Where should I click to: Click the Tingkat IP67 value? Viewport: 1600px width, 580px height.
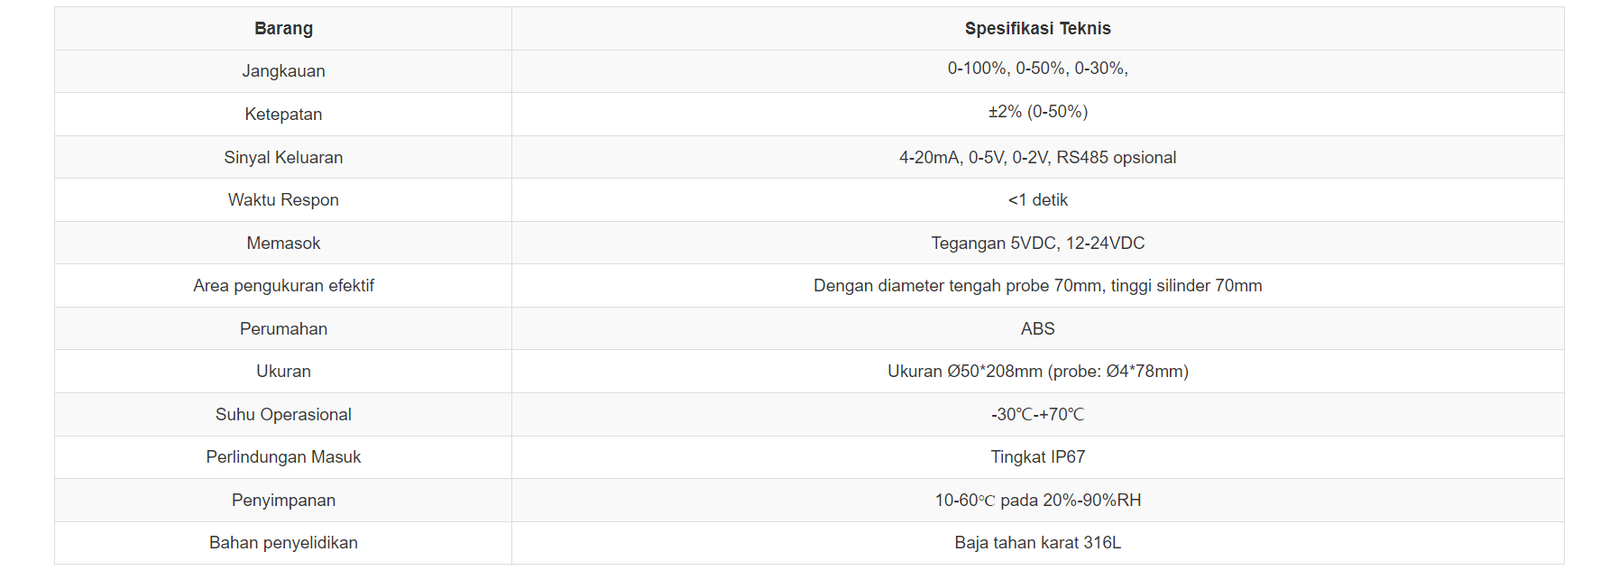(1037, 457)
